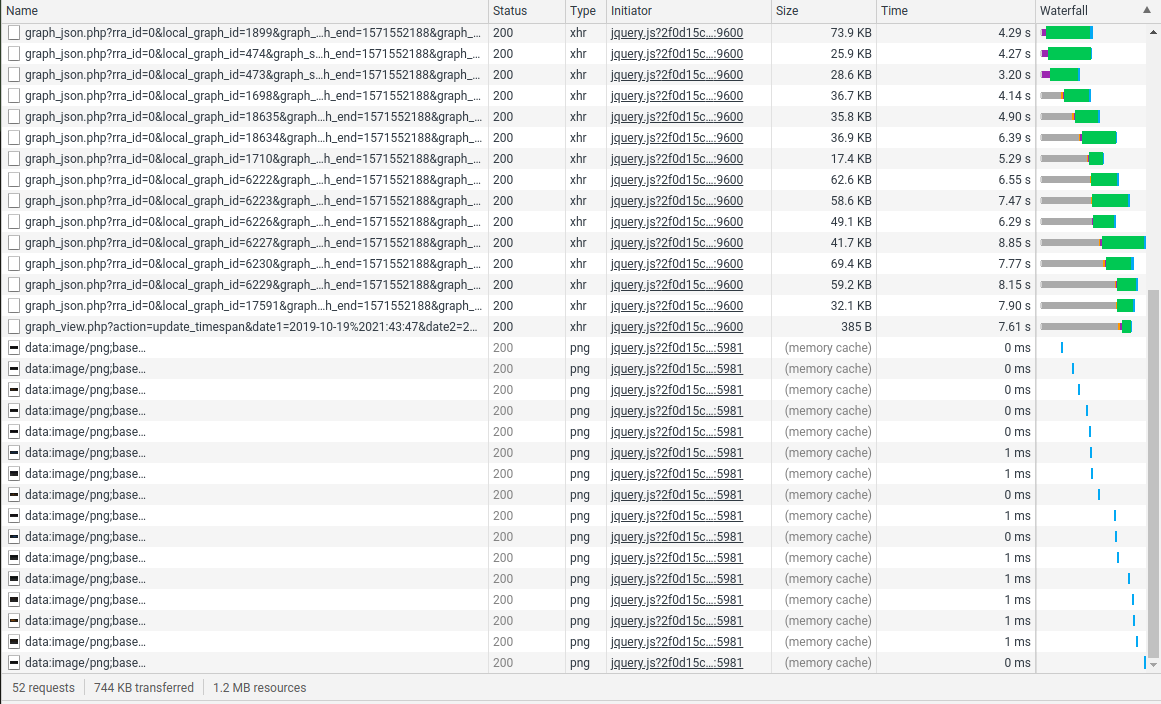Click the 36.7 KB size cell
This screenshot has height=704, width=1161.
pos(851,95)
